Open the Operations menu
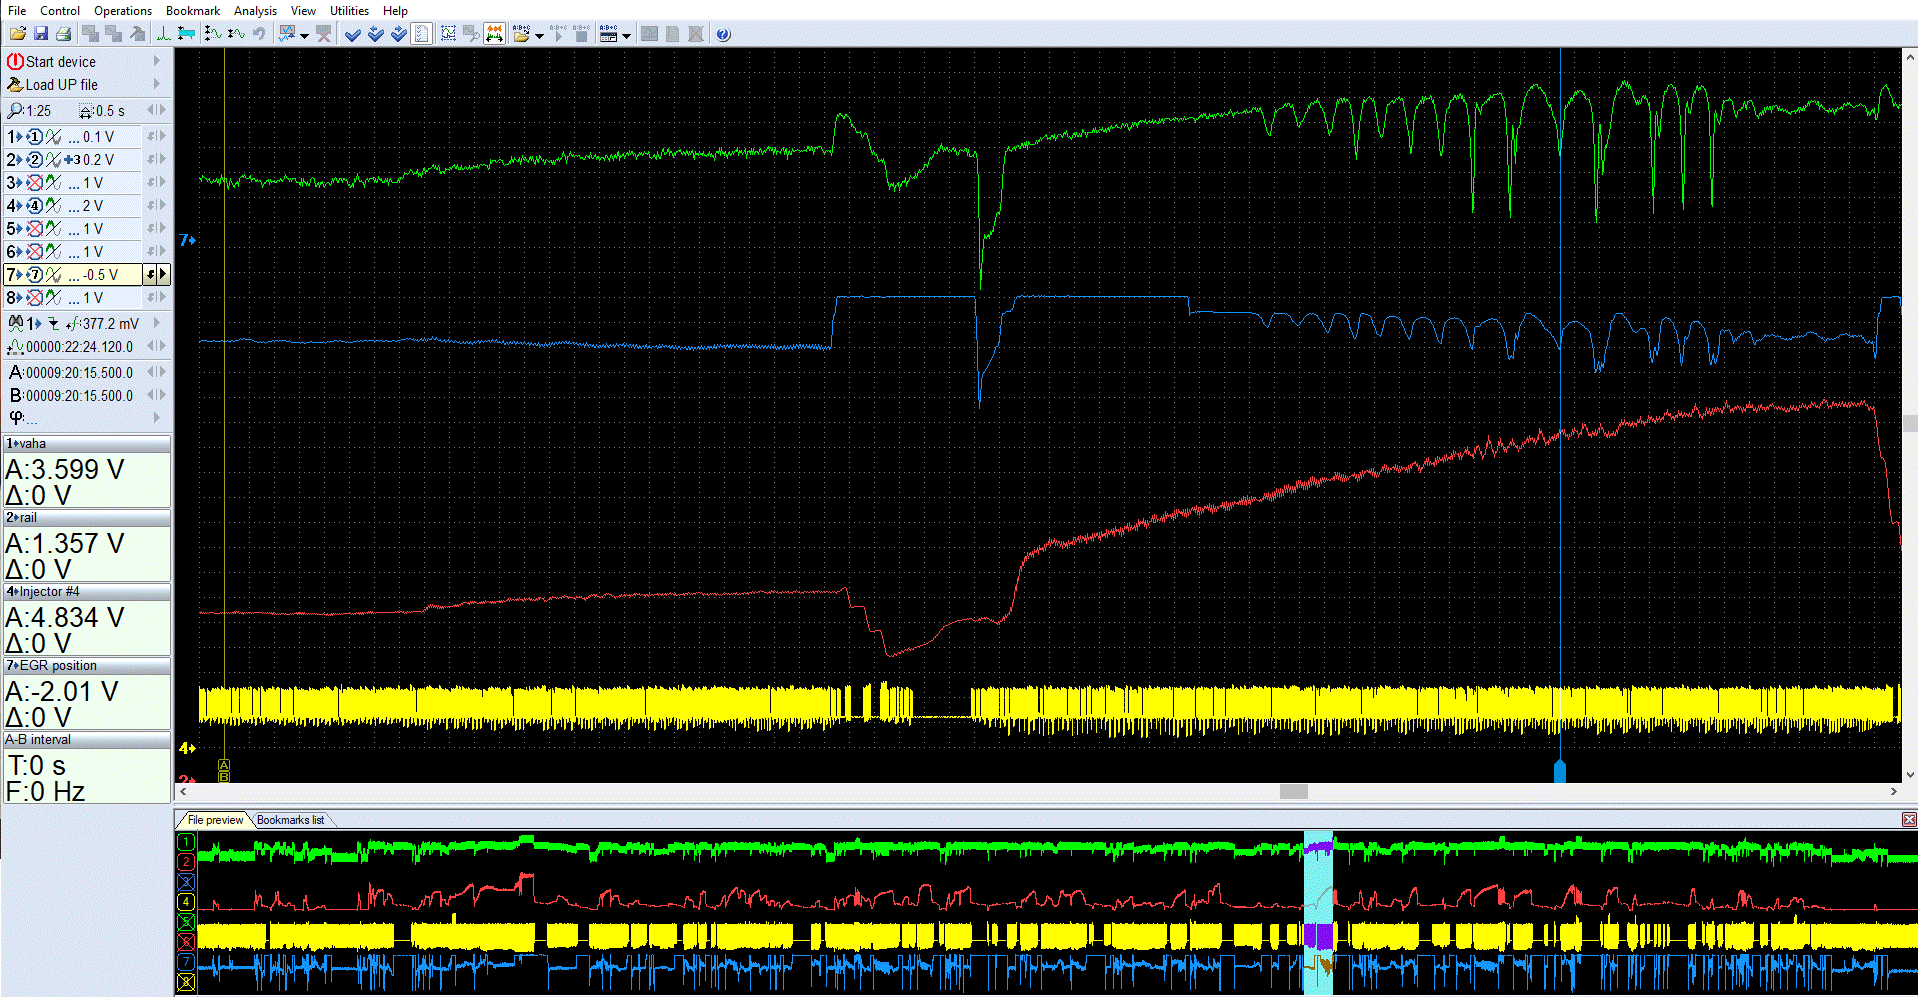 pyautogui.click(x=123, y=10)
